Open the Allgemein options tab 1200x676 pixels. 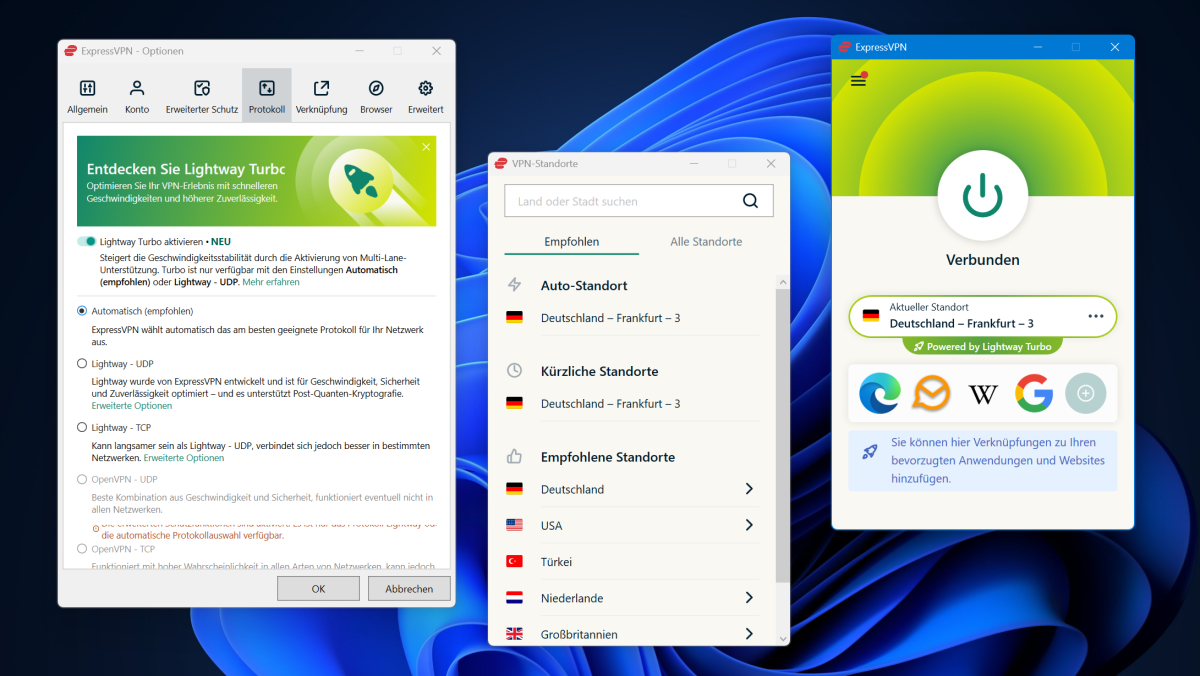click(87, 96)
